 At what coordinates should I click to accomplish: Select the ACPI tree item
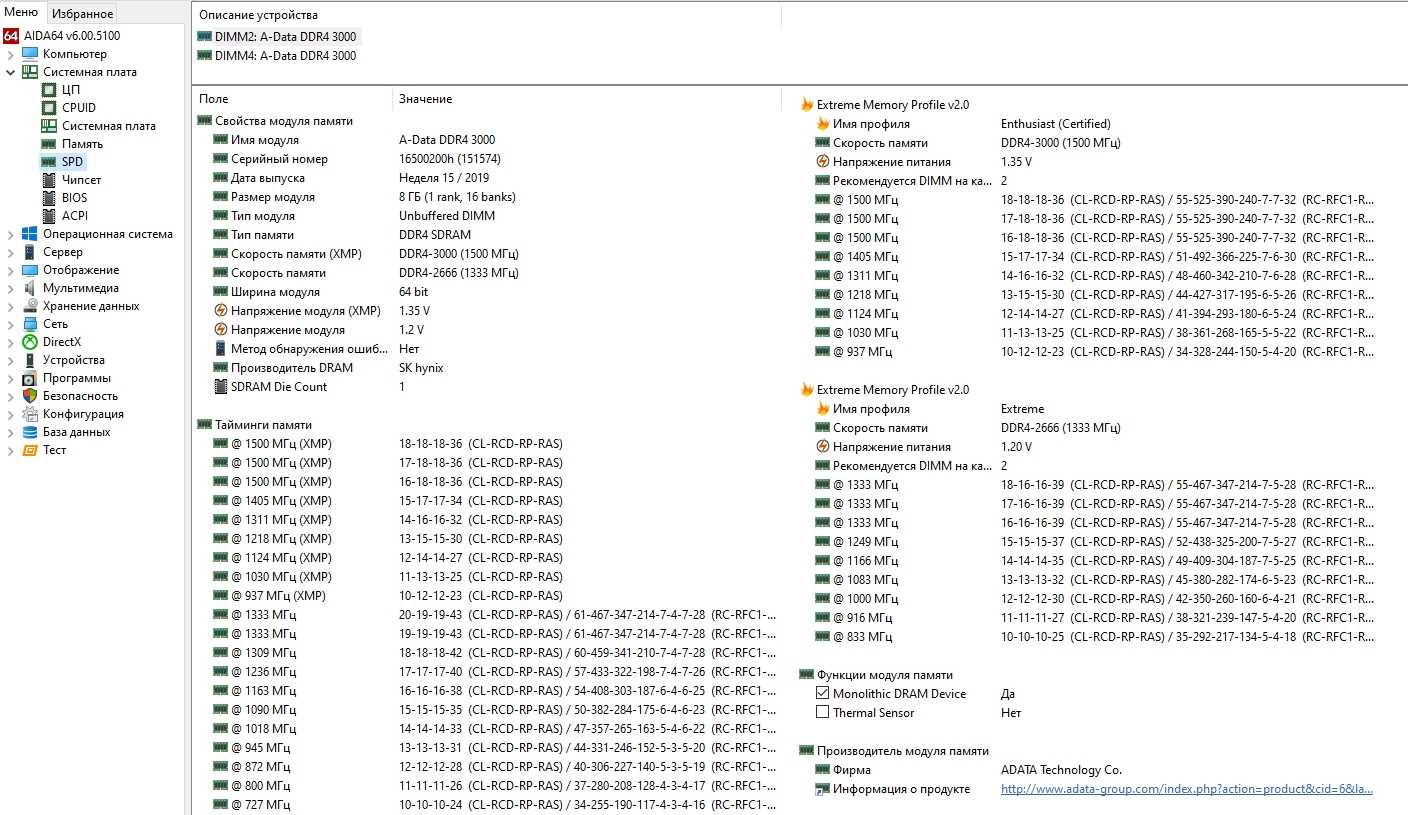point(75,216)
